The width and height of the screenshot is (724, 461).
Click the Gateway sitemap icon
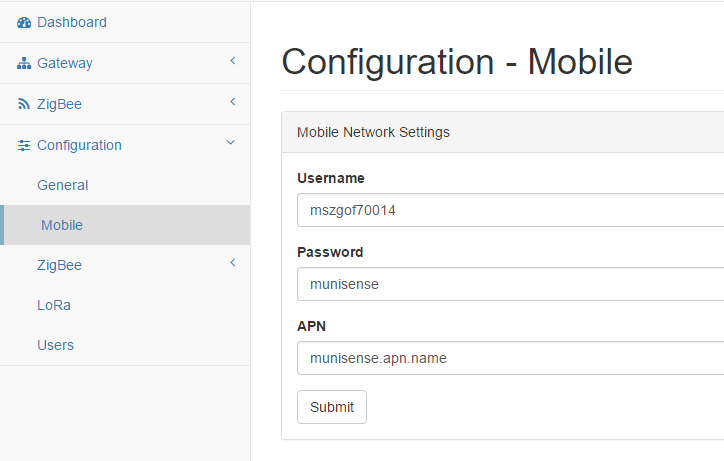click(x=24, y=63)
